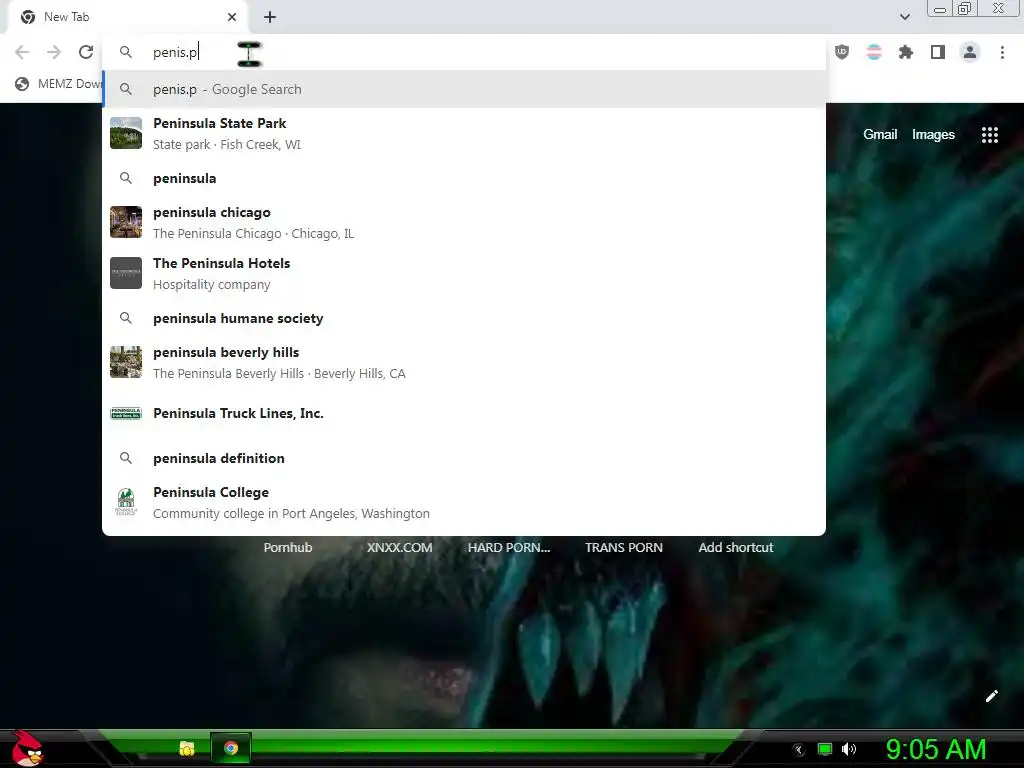This screenshot has height=768, width=1024.
Task: Click the Peninsula College logo thumbnail
Action: click(x=126, y=502)
